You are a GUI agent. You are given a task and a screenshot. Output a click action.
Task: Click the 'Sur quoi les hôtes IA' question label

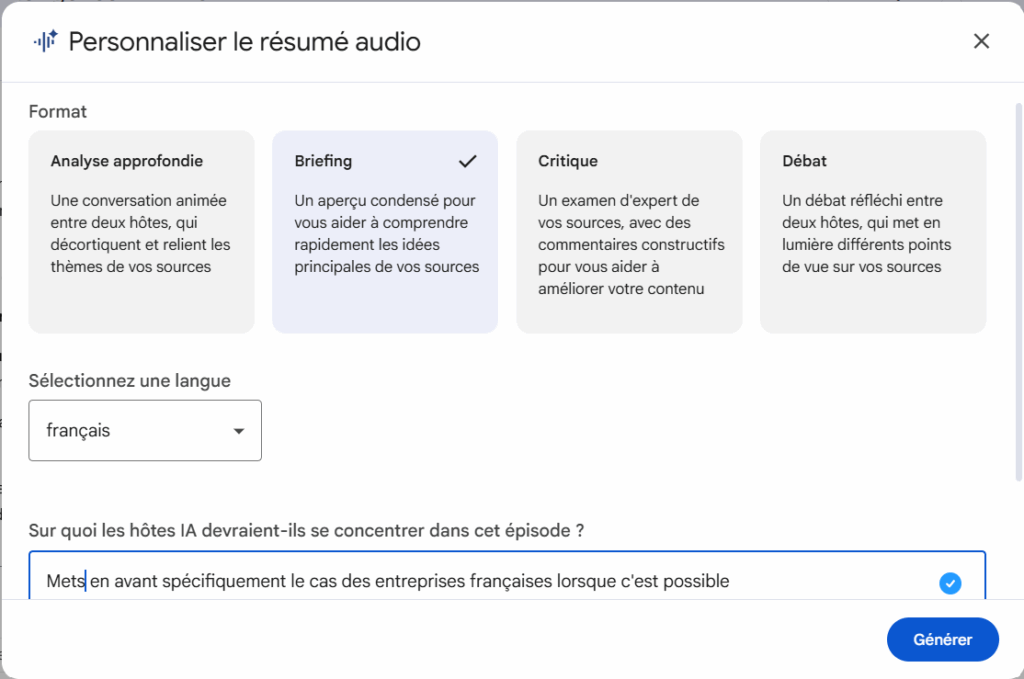click(306, 531)
